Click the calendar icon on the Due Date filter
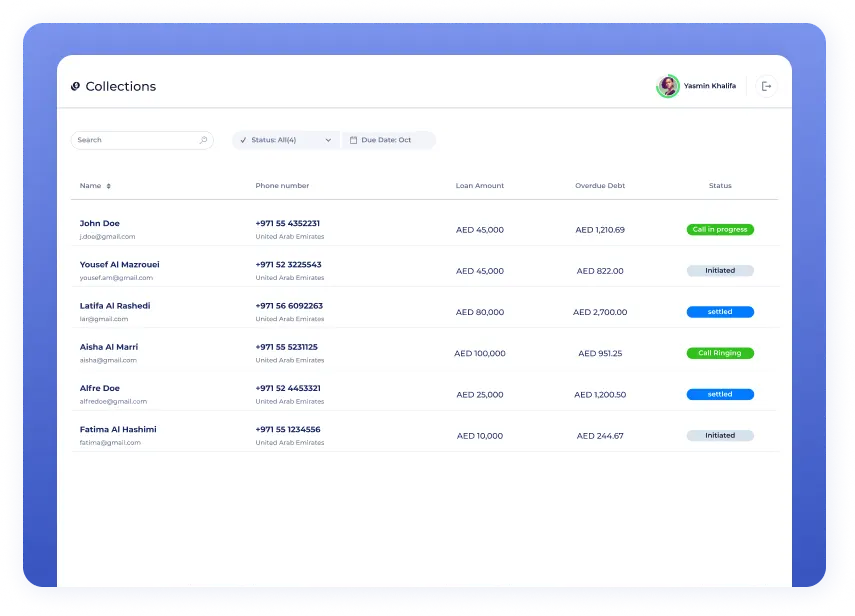This screenshot has height=616, width=855. [352, 140]
